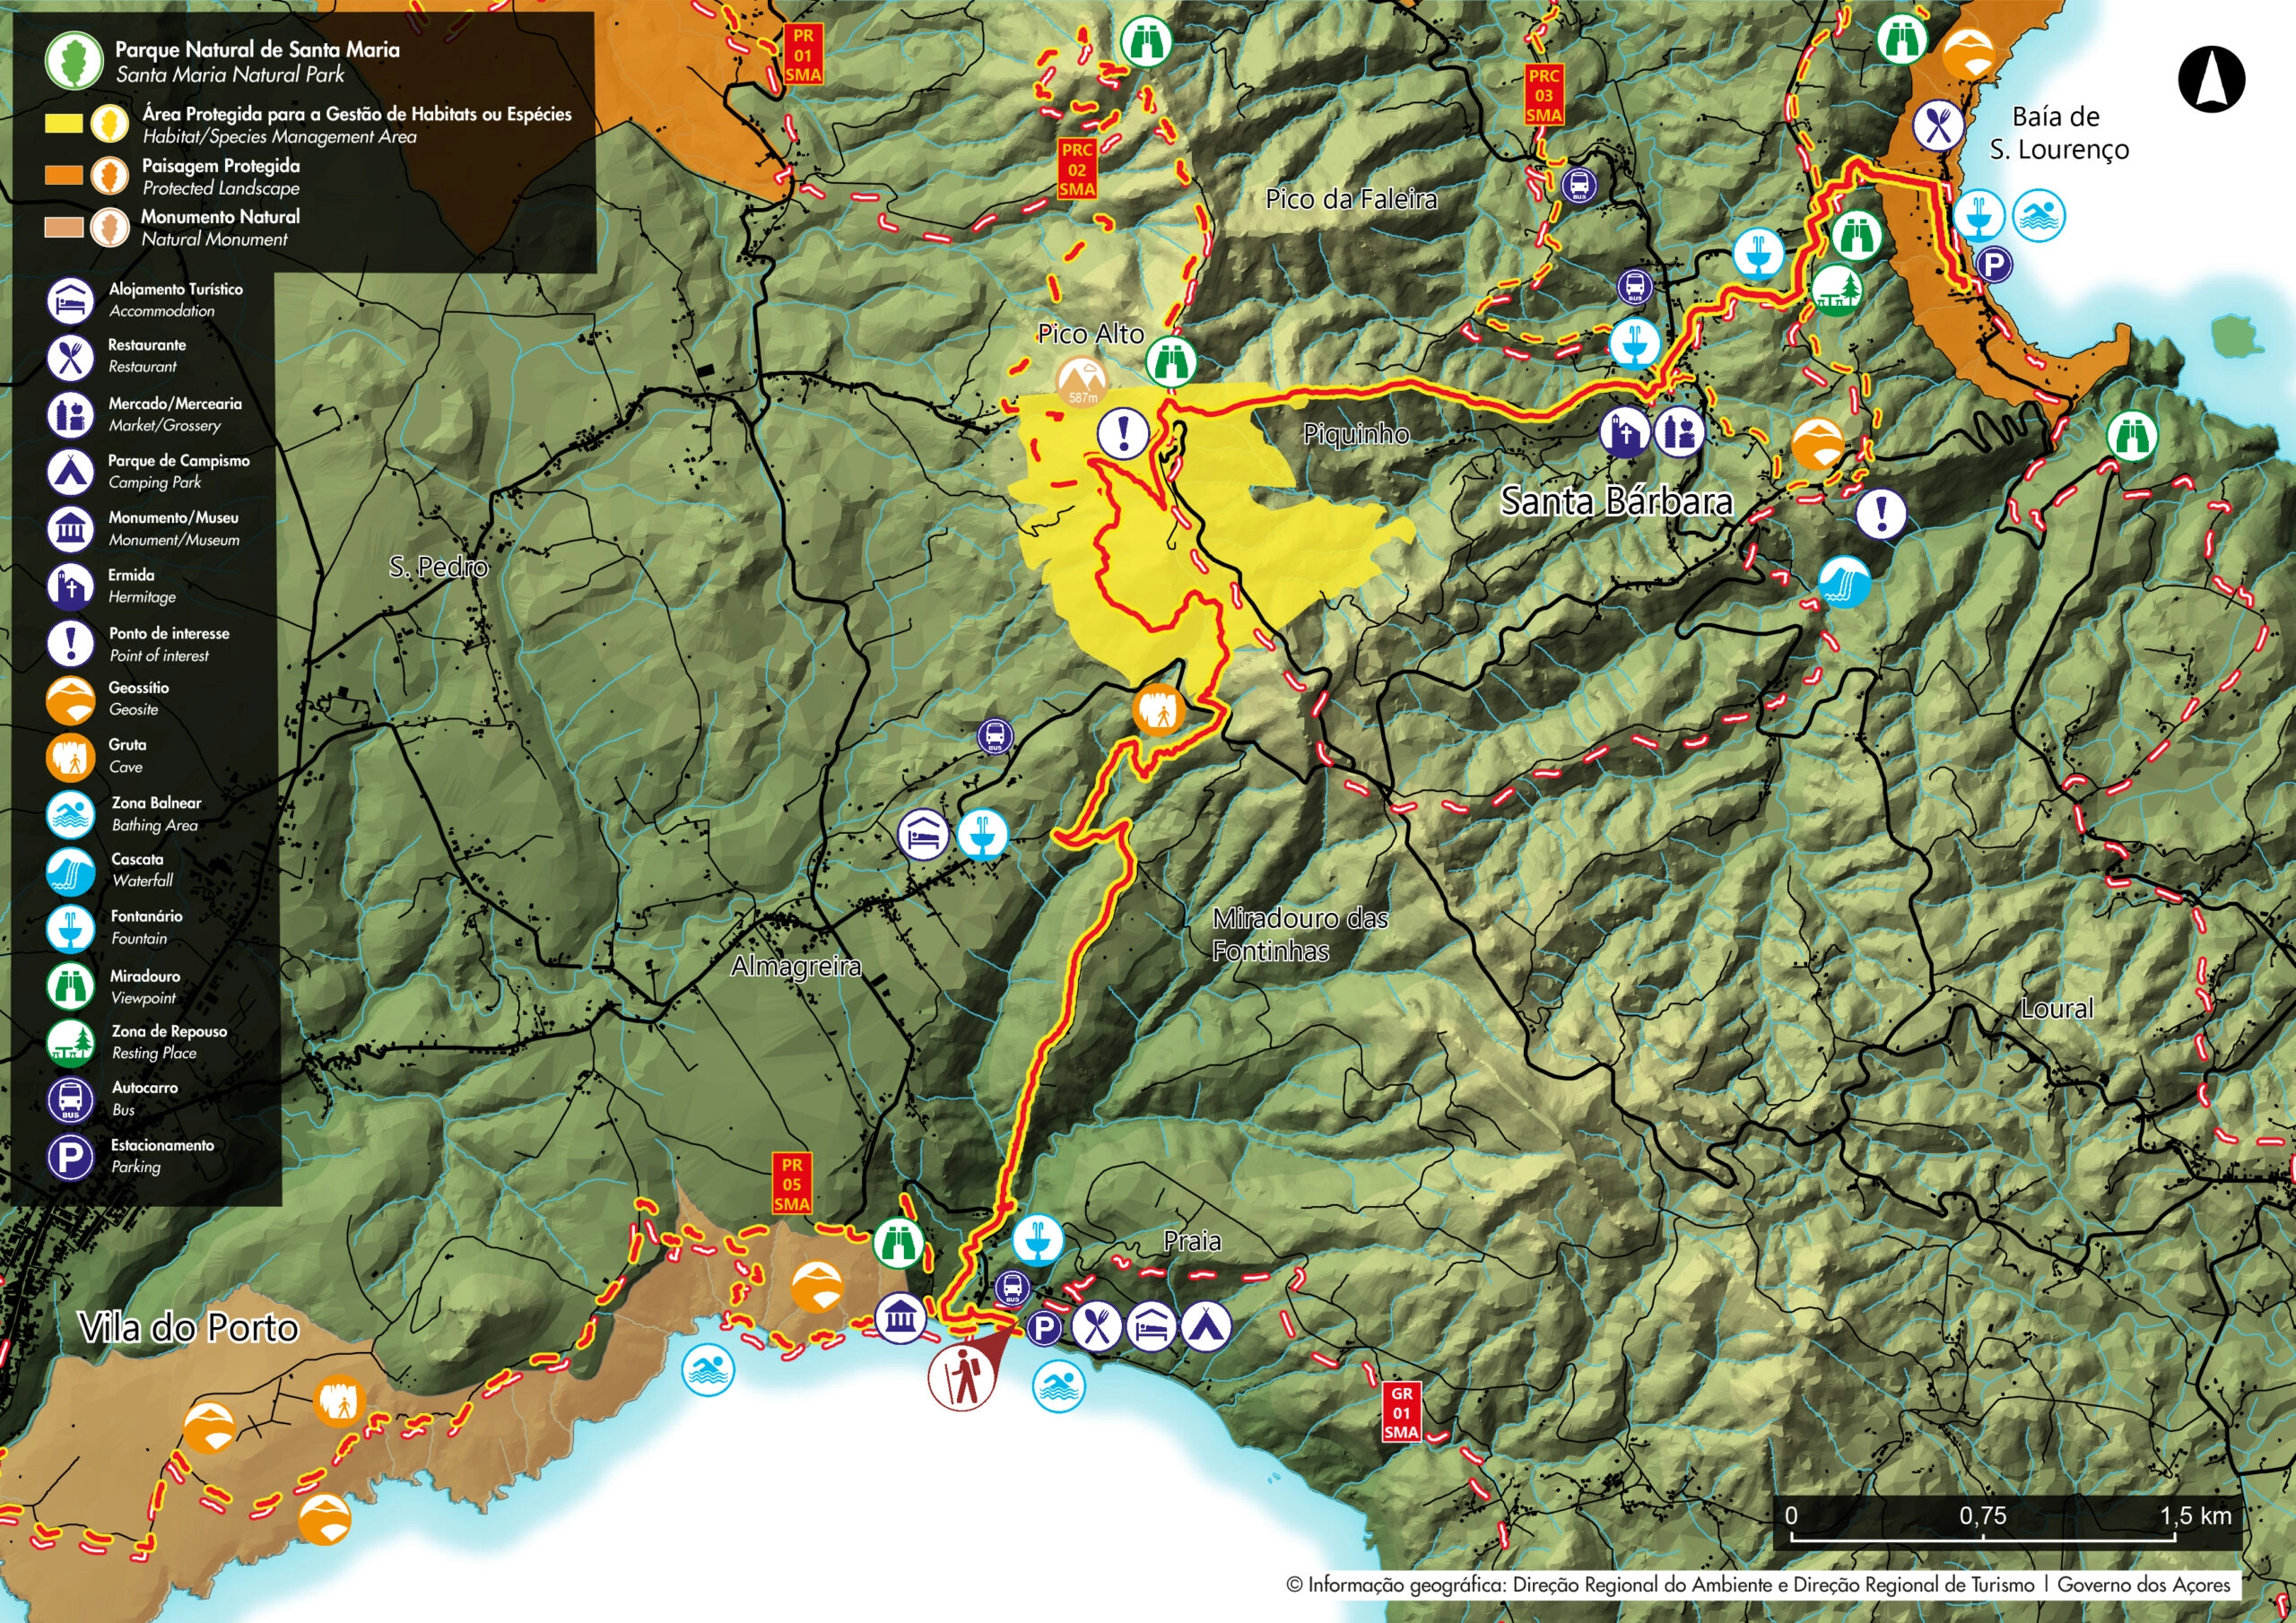The image size is (2296, 1623).
Task: Click the waterfall icon near Santa Bárbara
Action: click(1844, 582)
